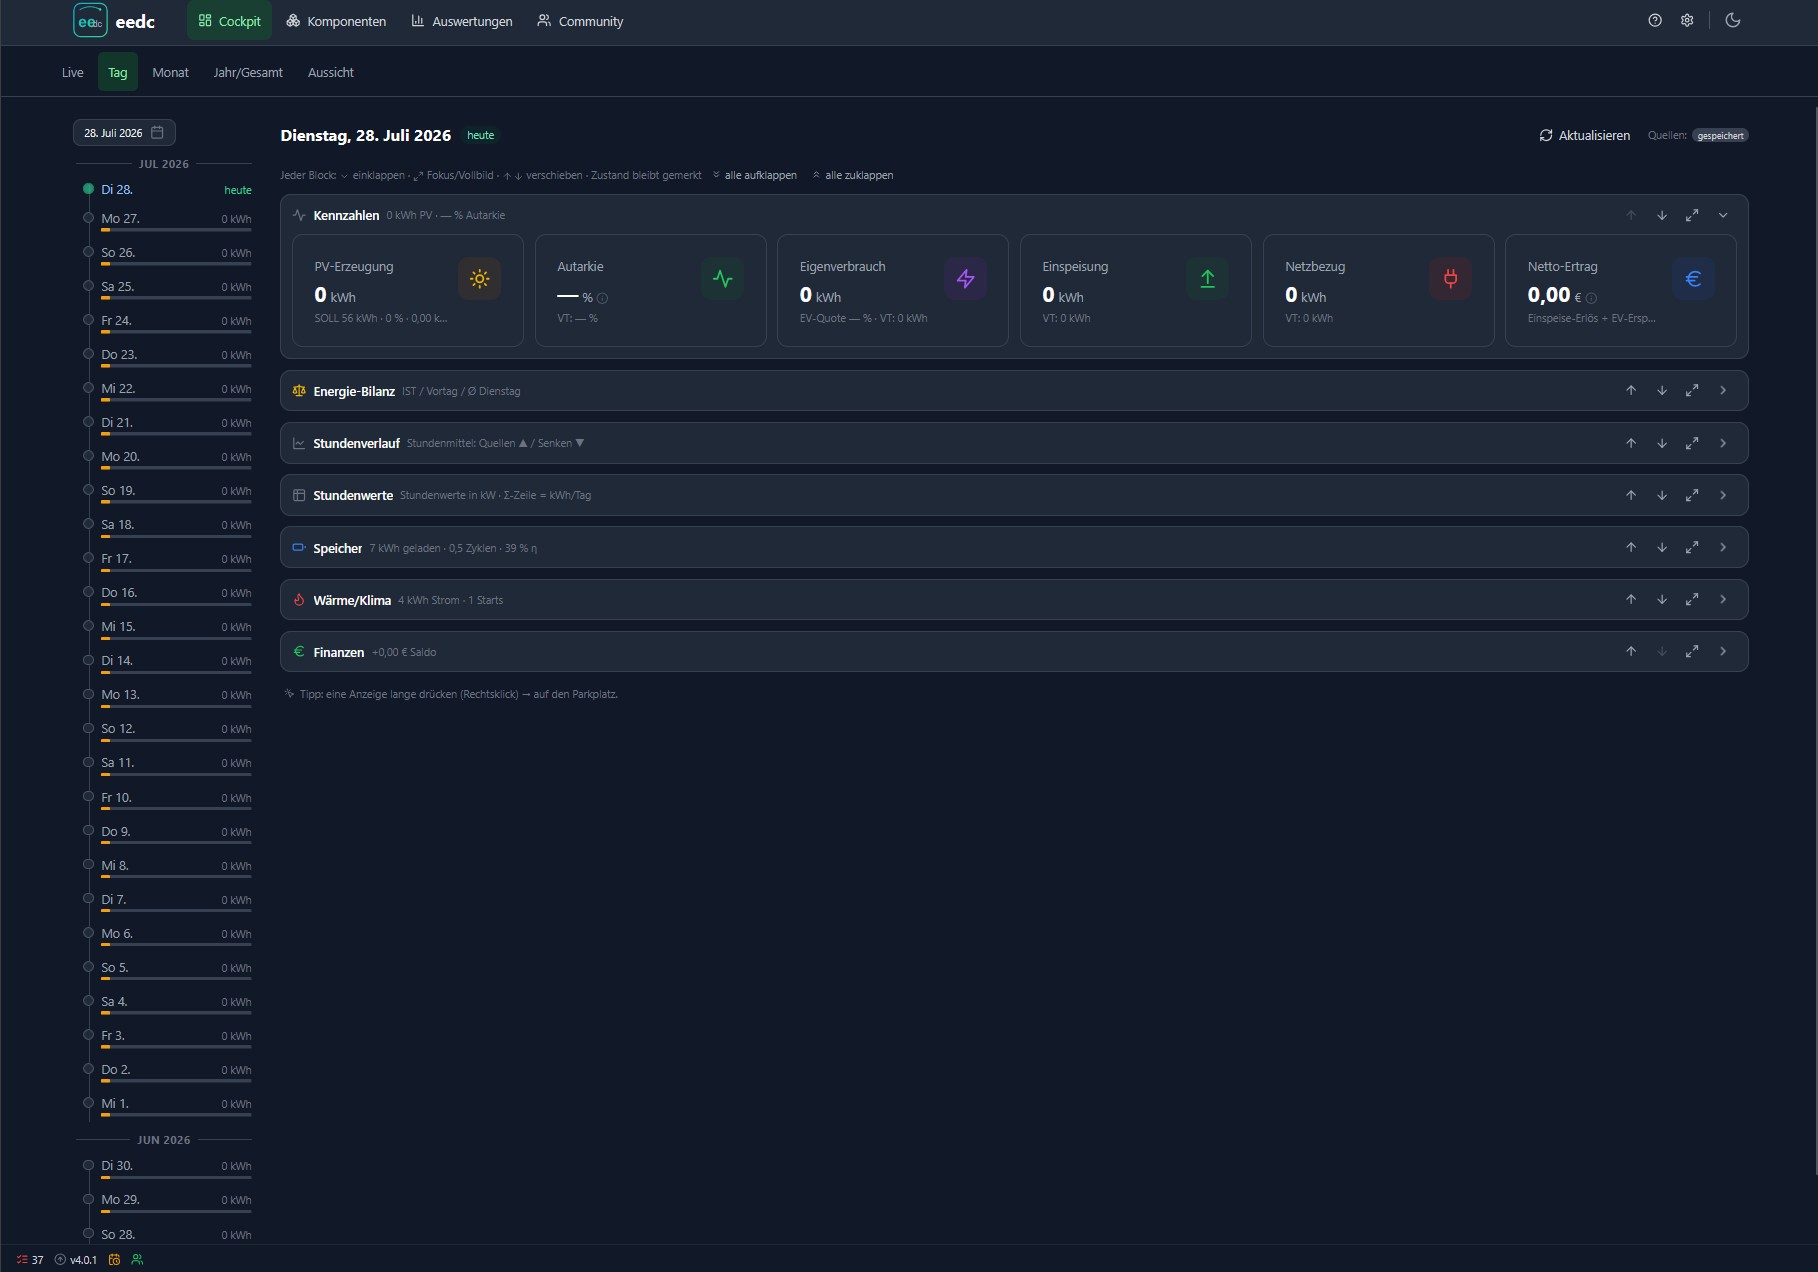Screen dimensions: 1818x1272
Task: Select Mi 15. in the day timeline
Action: 168,627
